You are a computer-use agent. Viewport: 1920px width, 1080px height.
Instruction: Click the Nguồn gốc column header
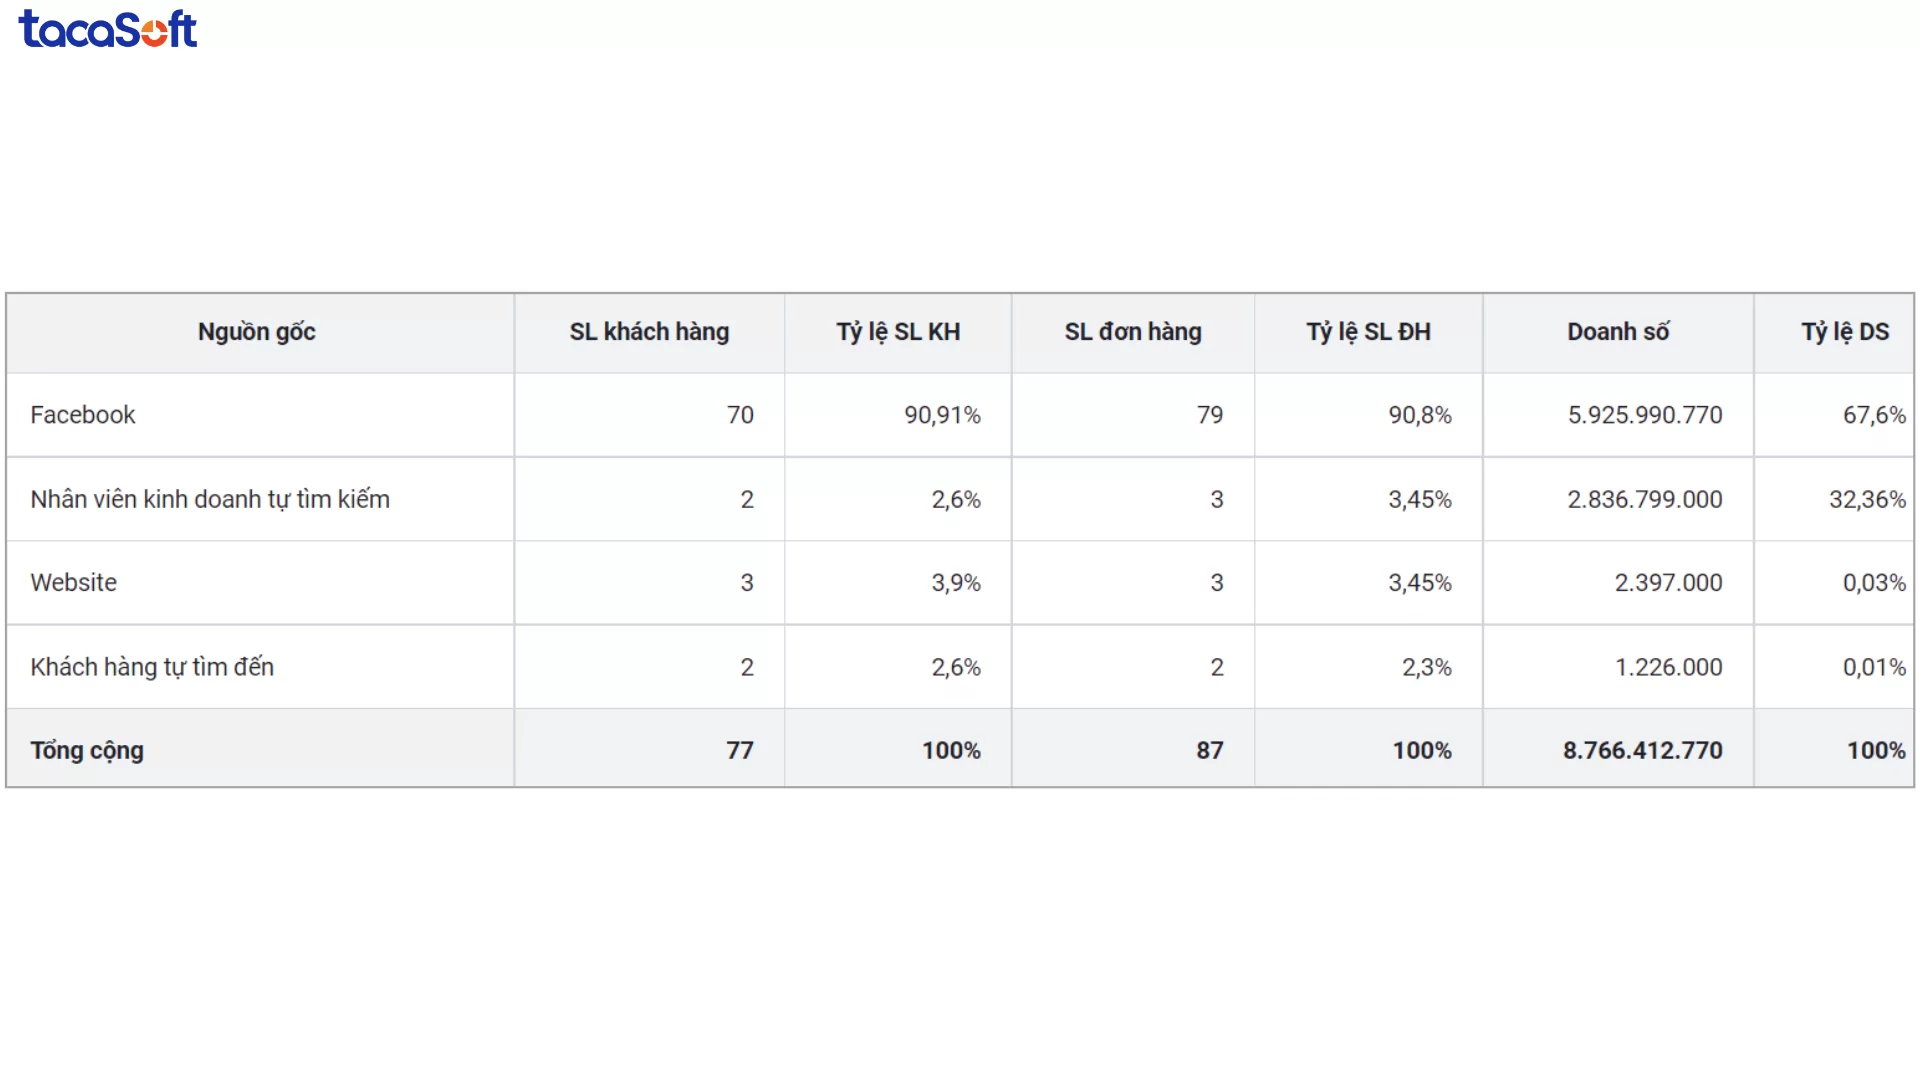point(256,332)
